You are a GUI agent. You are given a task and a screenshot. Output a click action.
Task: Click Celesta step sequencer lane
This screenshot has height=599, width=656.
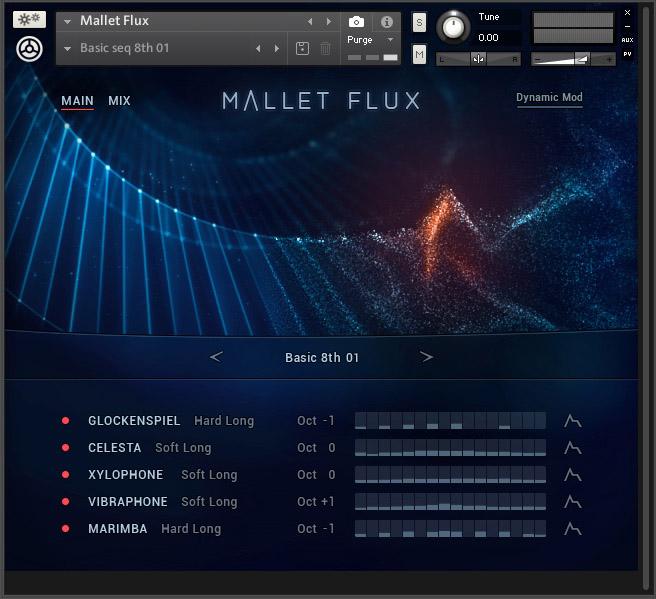point(450,448)
